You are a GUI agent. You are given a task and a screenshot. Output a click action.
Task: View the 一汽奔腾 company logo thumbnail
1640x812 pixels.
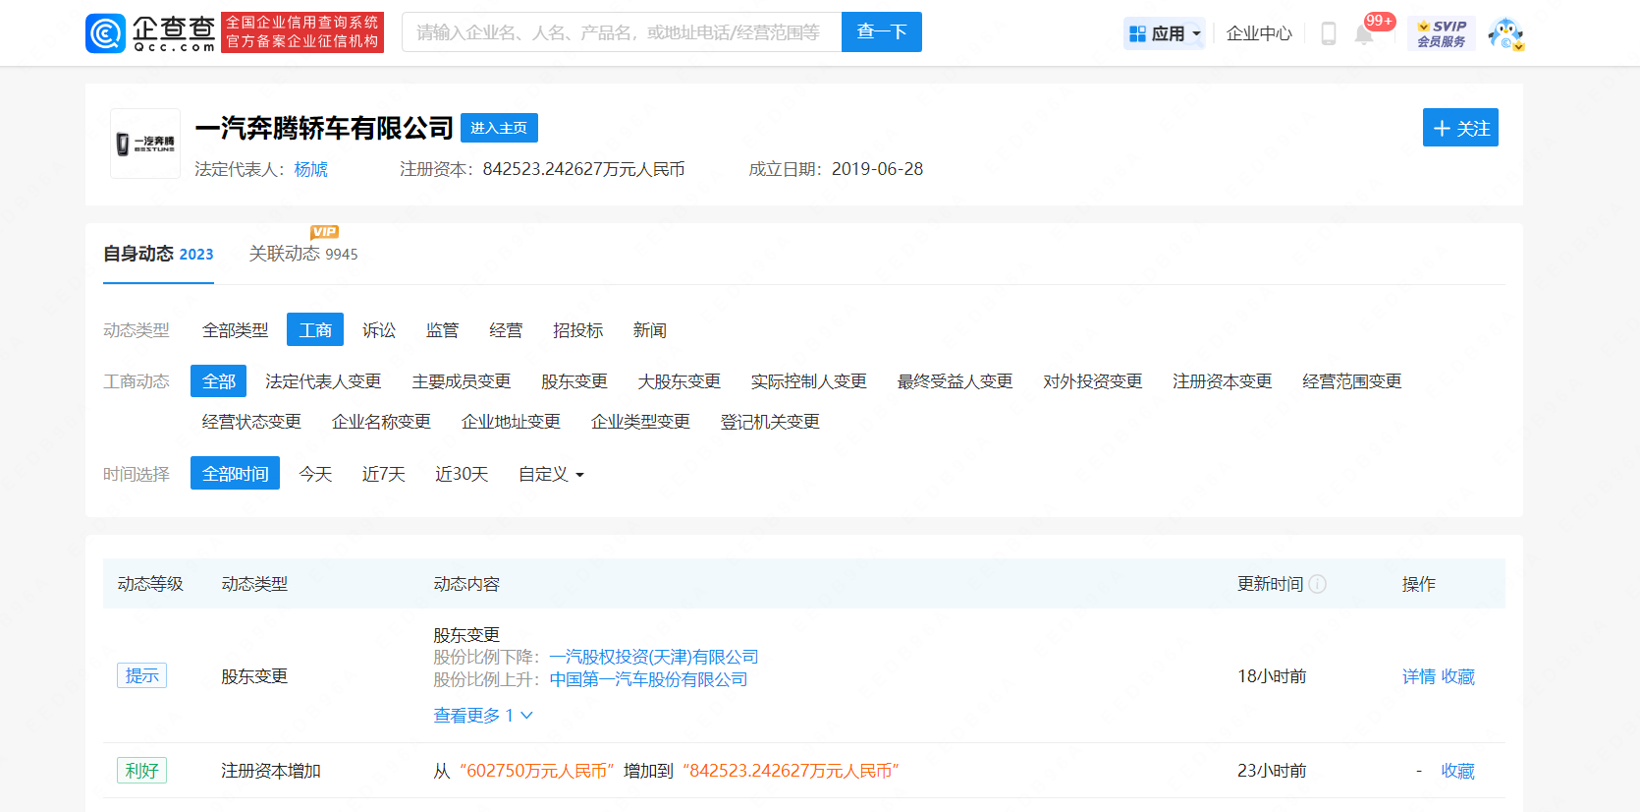(x=145, y=143)
